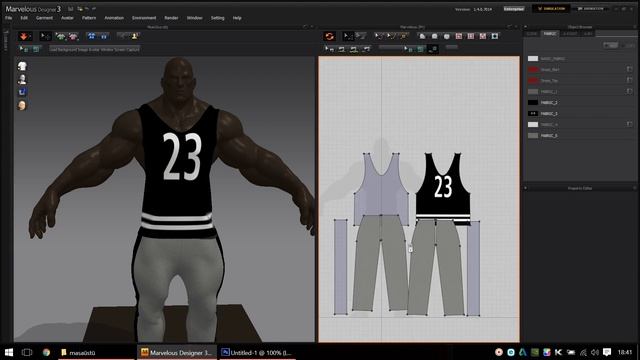Open the Setting menu
Viewport: 640px width, 360px height.
point(218,18)
